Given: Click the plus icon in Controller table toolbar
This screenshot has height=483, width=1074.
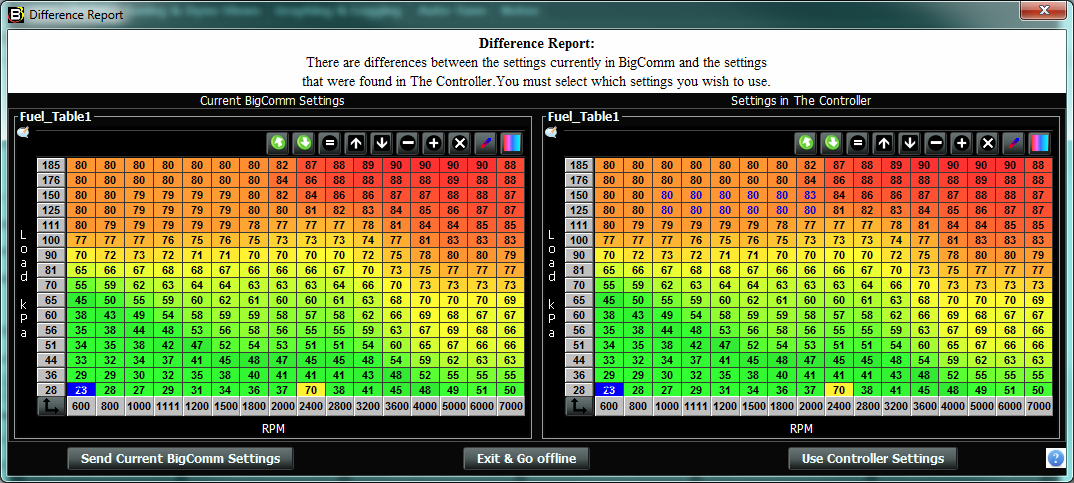Looking at the screenshot, I should point(962,143).
